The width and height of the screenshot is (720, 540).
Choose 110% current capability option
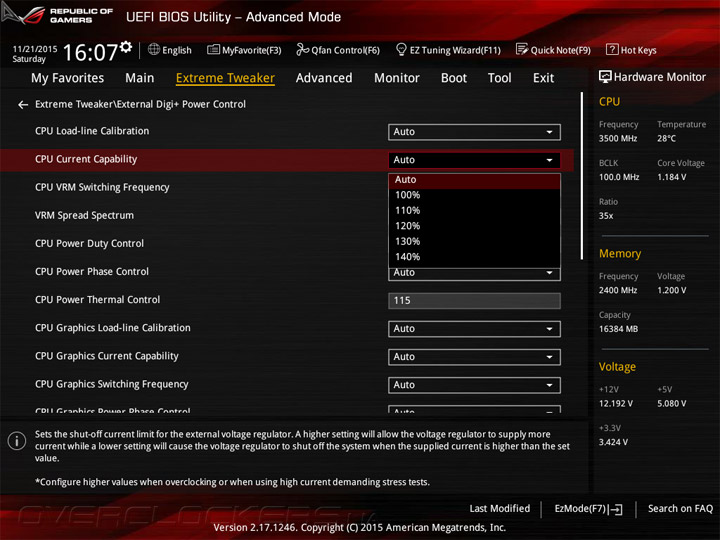click(474, 211)
